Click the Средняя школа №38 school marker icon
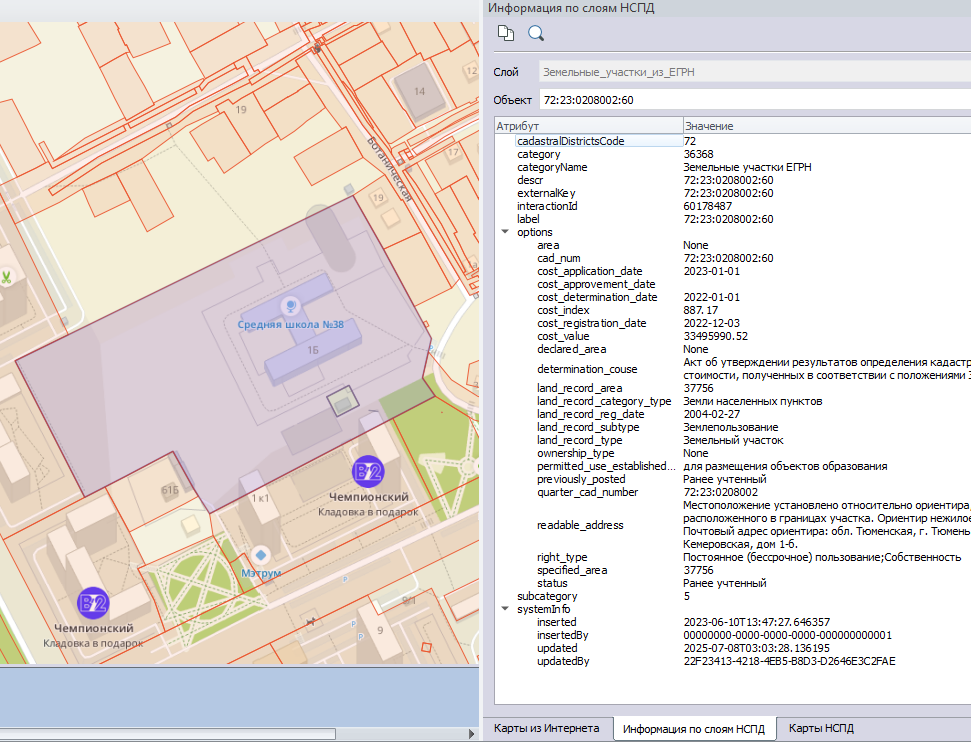This screenshot has width=971, height=742. pyautogui.click(x=291, y=306)
